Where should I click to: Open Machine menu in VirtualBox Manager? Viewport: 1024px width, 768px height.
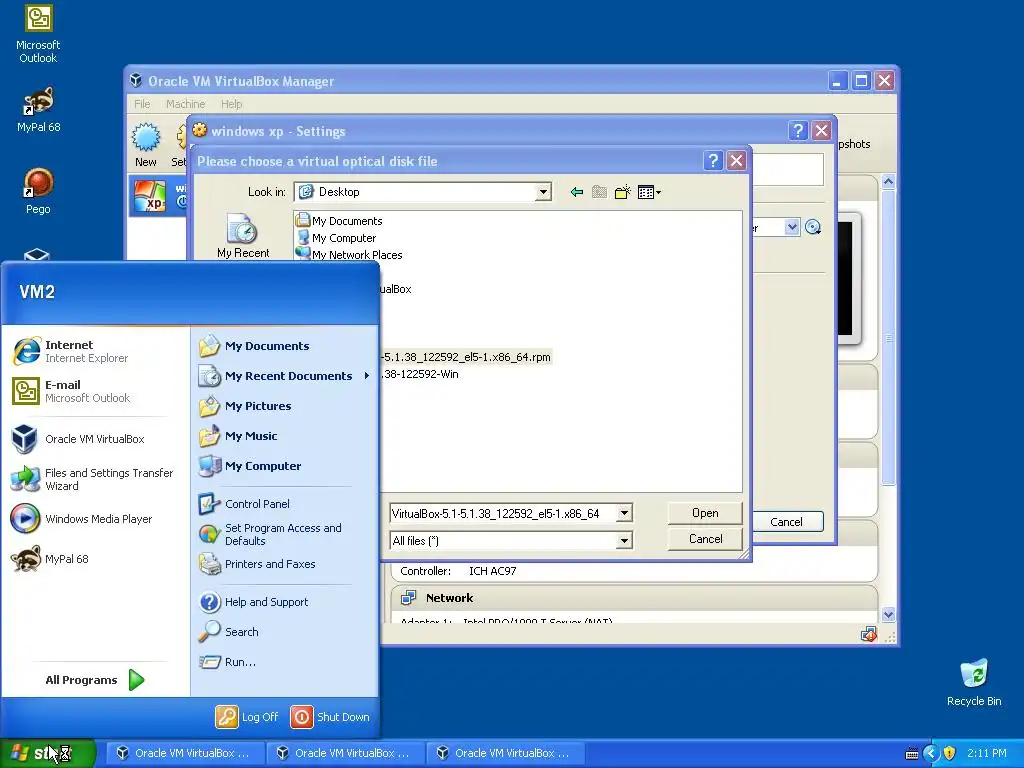[x=185, y=104]
